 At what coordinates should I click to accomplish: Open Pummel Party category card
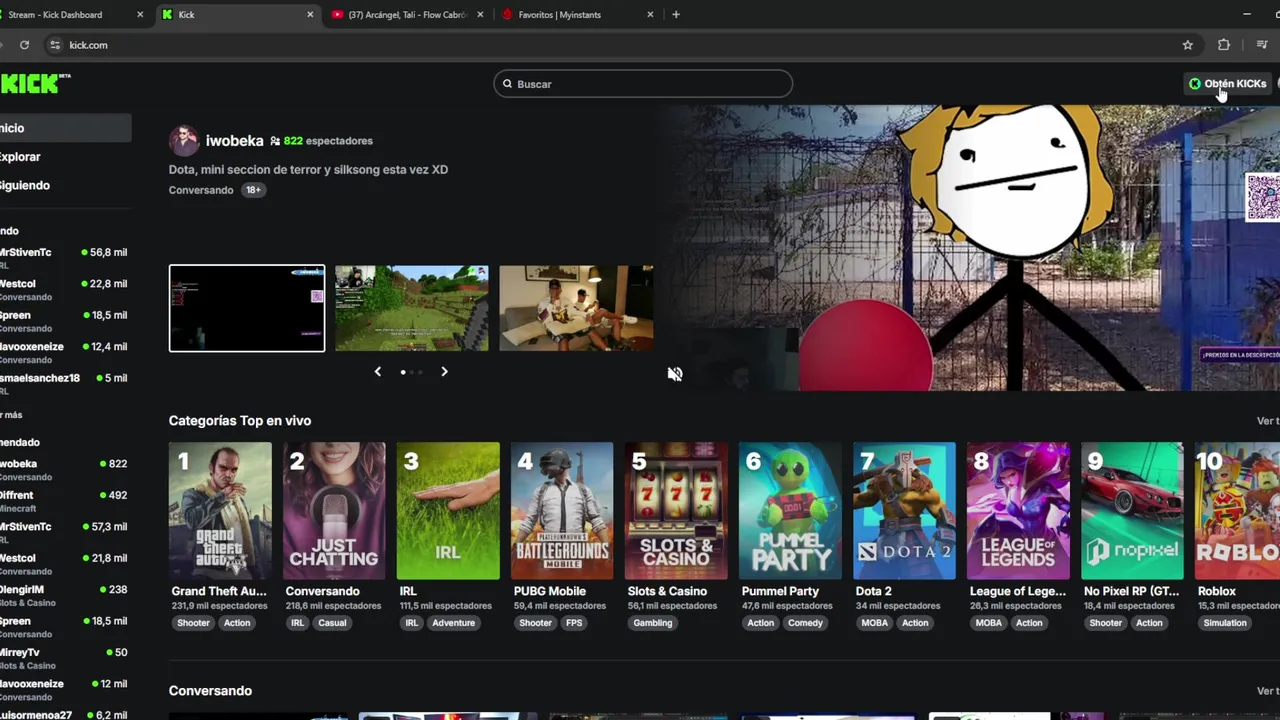(x=790, y=511)
